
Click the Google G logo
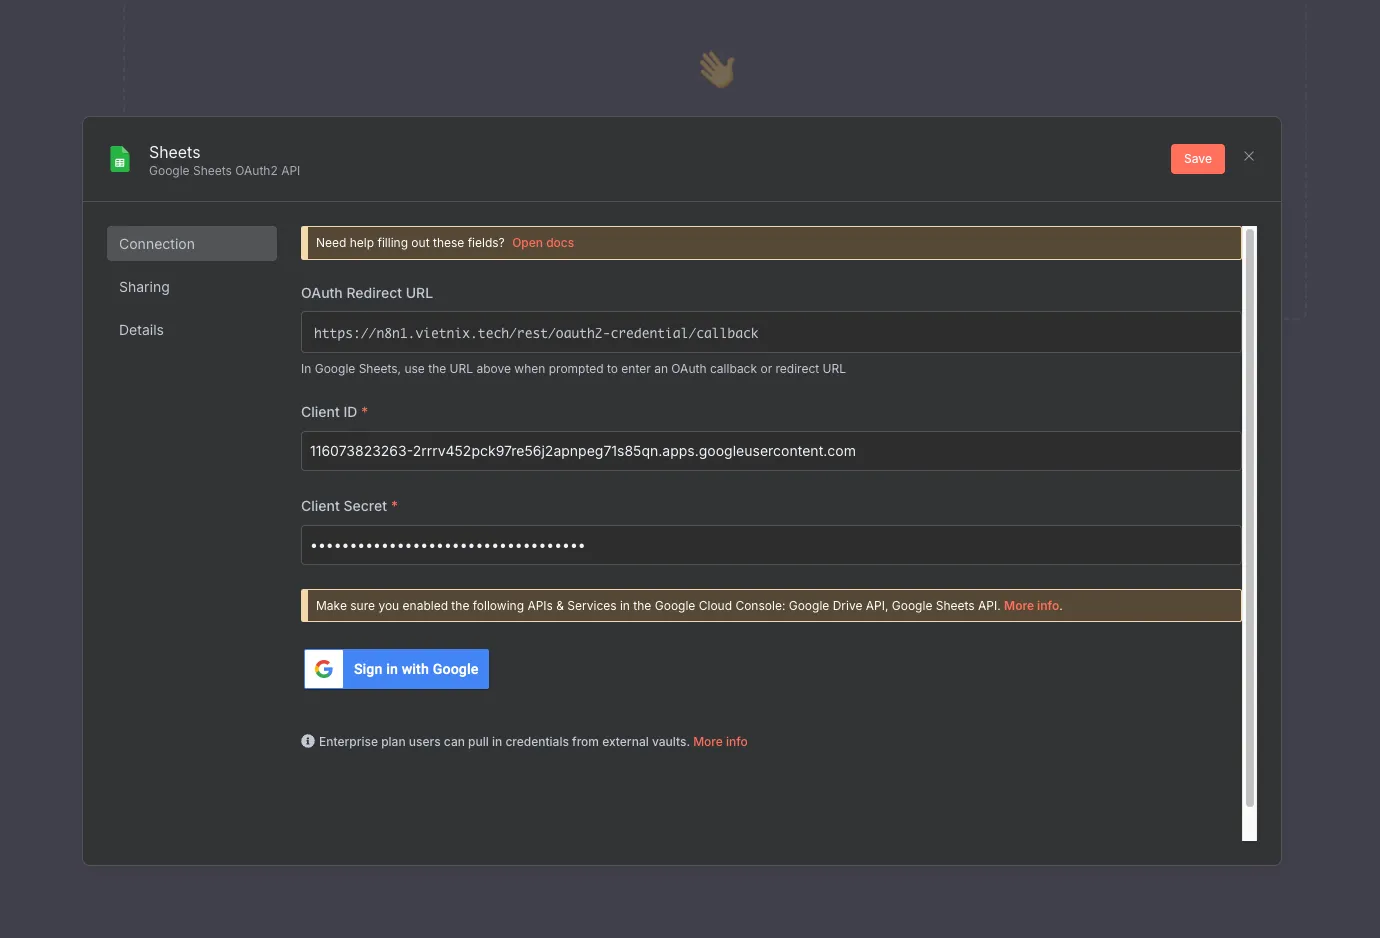pos(324,669)
